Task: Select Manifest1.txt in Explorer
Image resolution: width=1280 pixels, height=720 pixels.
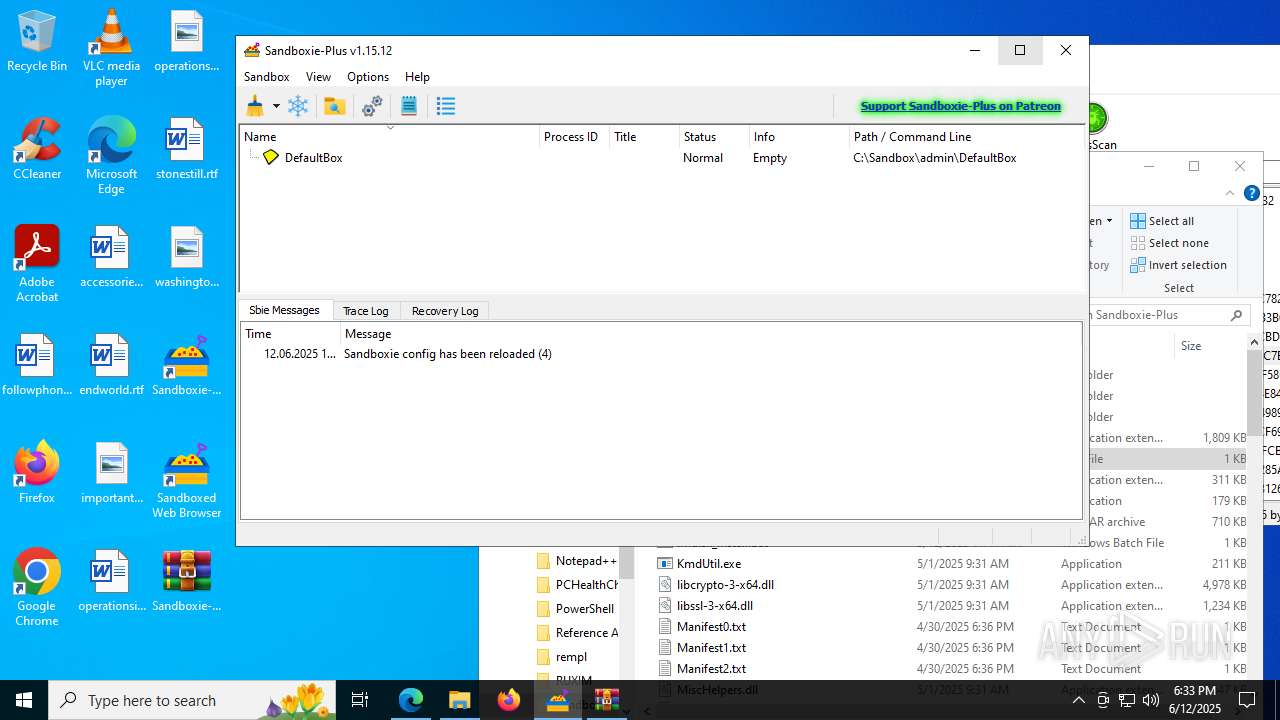Action: [x=711, y=648]
